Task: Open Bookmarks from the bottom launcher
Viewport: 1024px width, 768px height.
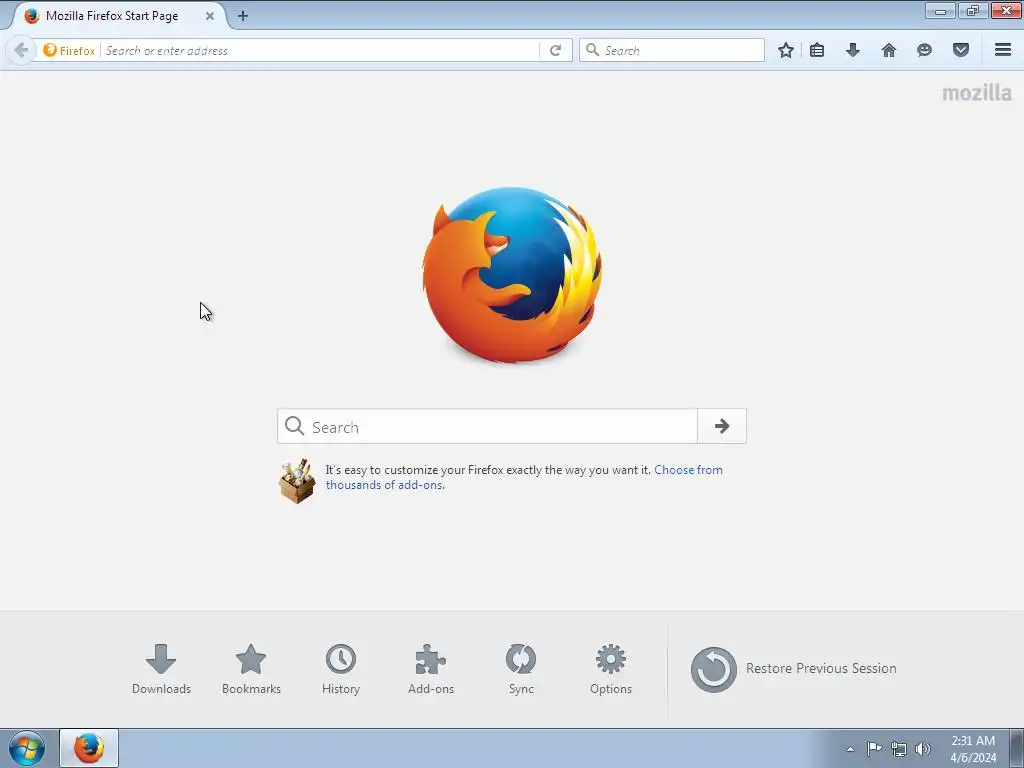Action: click(x=251, y=669)
